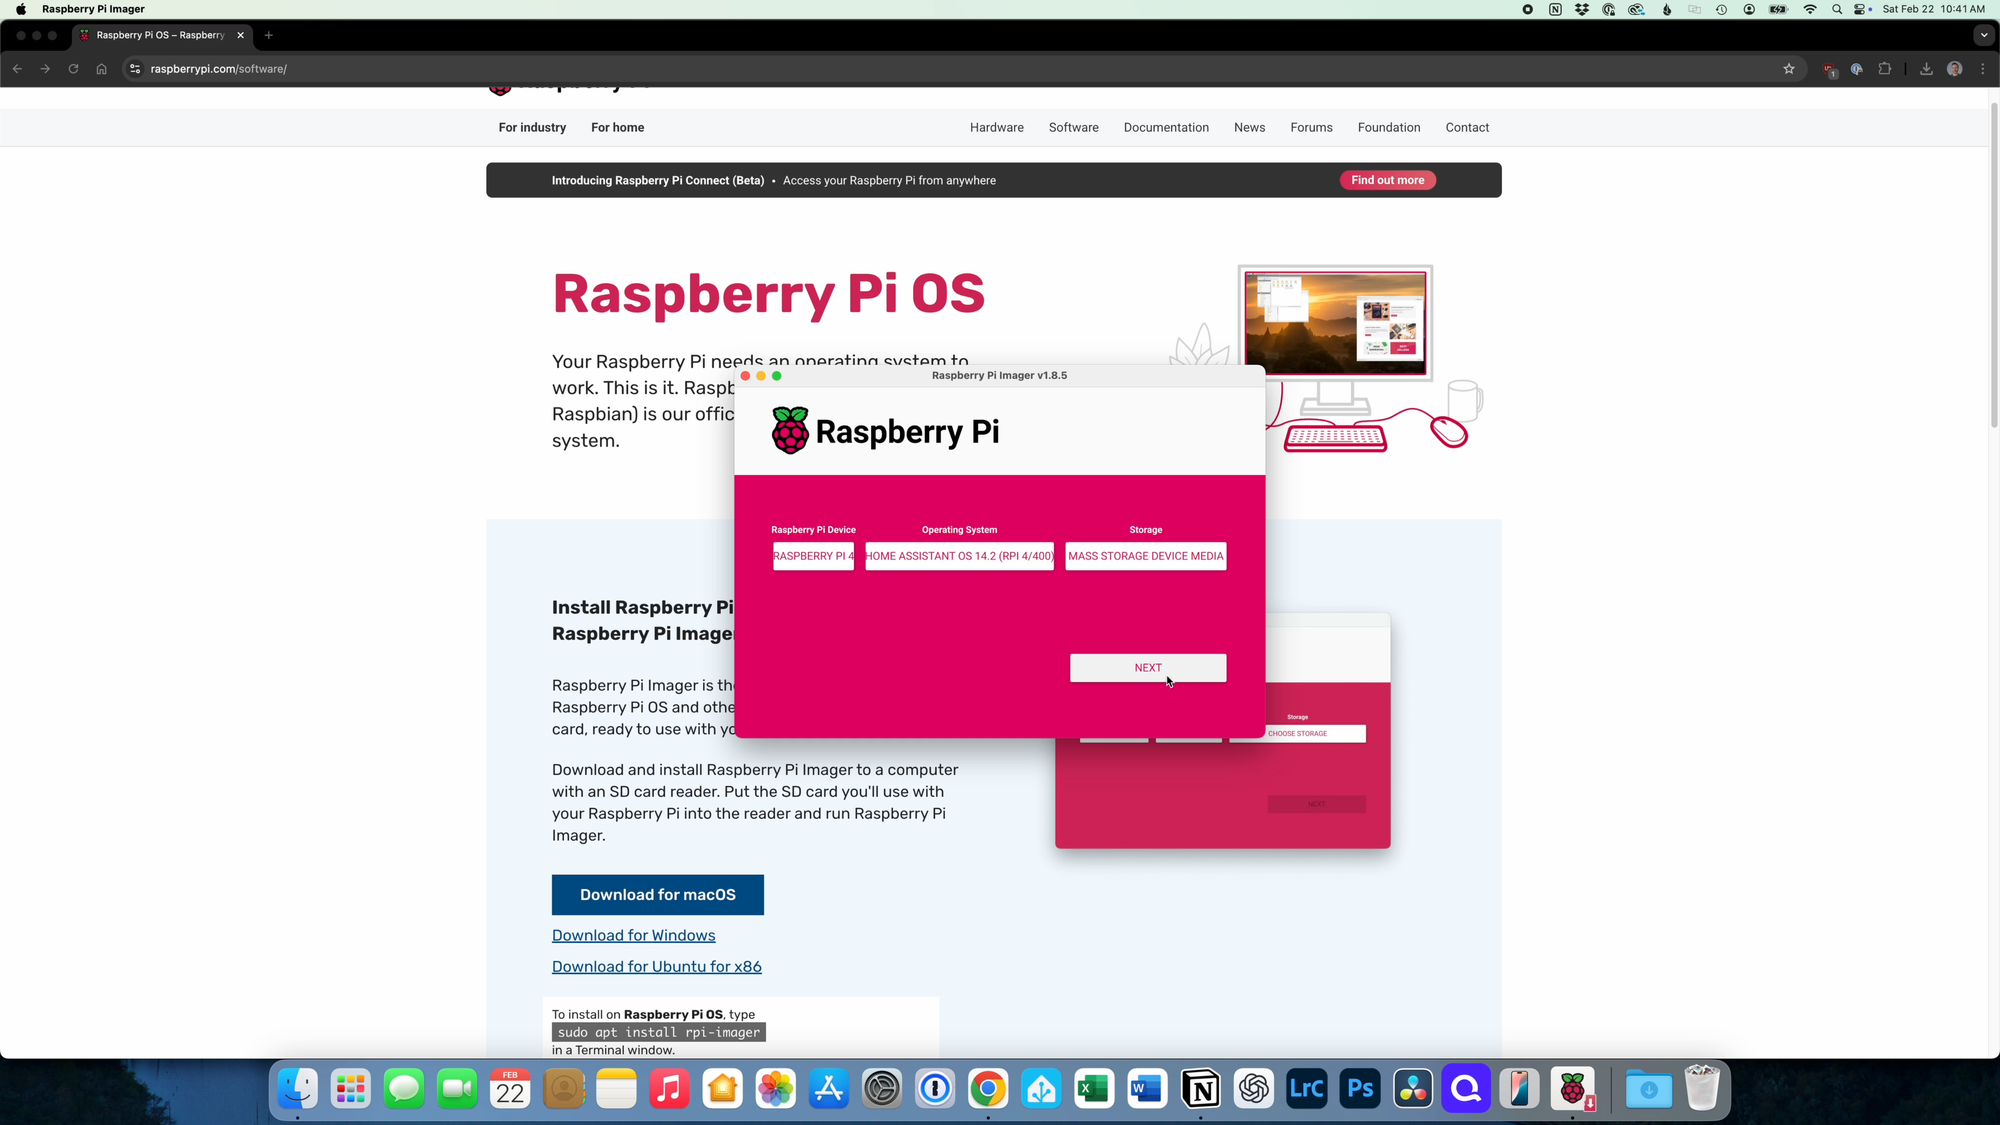Launch Finder from the dock
Image resolution: width=2000 pixels, height=1125 pixels.
click(x=297, y=1089)
